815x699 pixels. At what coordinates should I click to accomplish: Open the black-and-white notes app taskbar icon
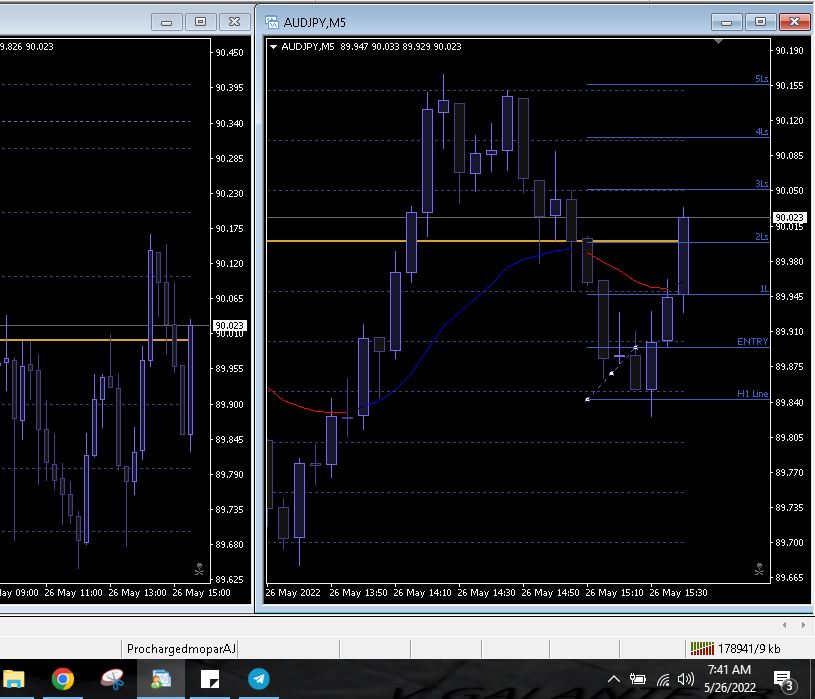click(x=210, y=680)
